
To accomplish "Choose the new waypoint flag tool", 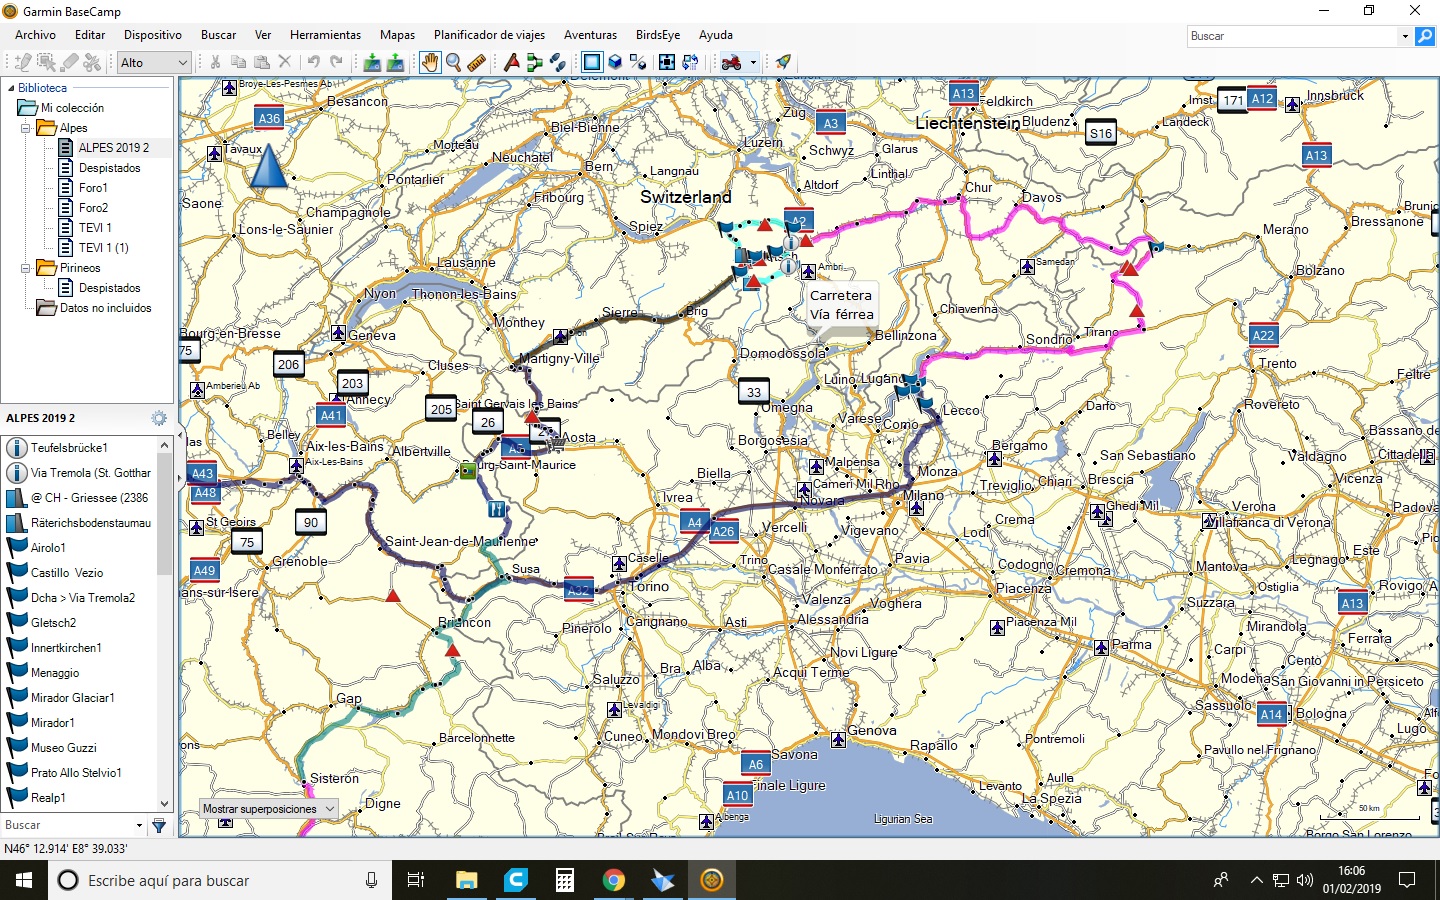I will pos(511,62).
